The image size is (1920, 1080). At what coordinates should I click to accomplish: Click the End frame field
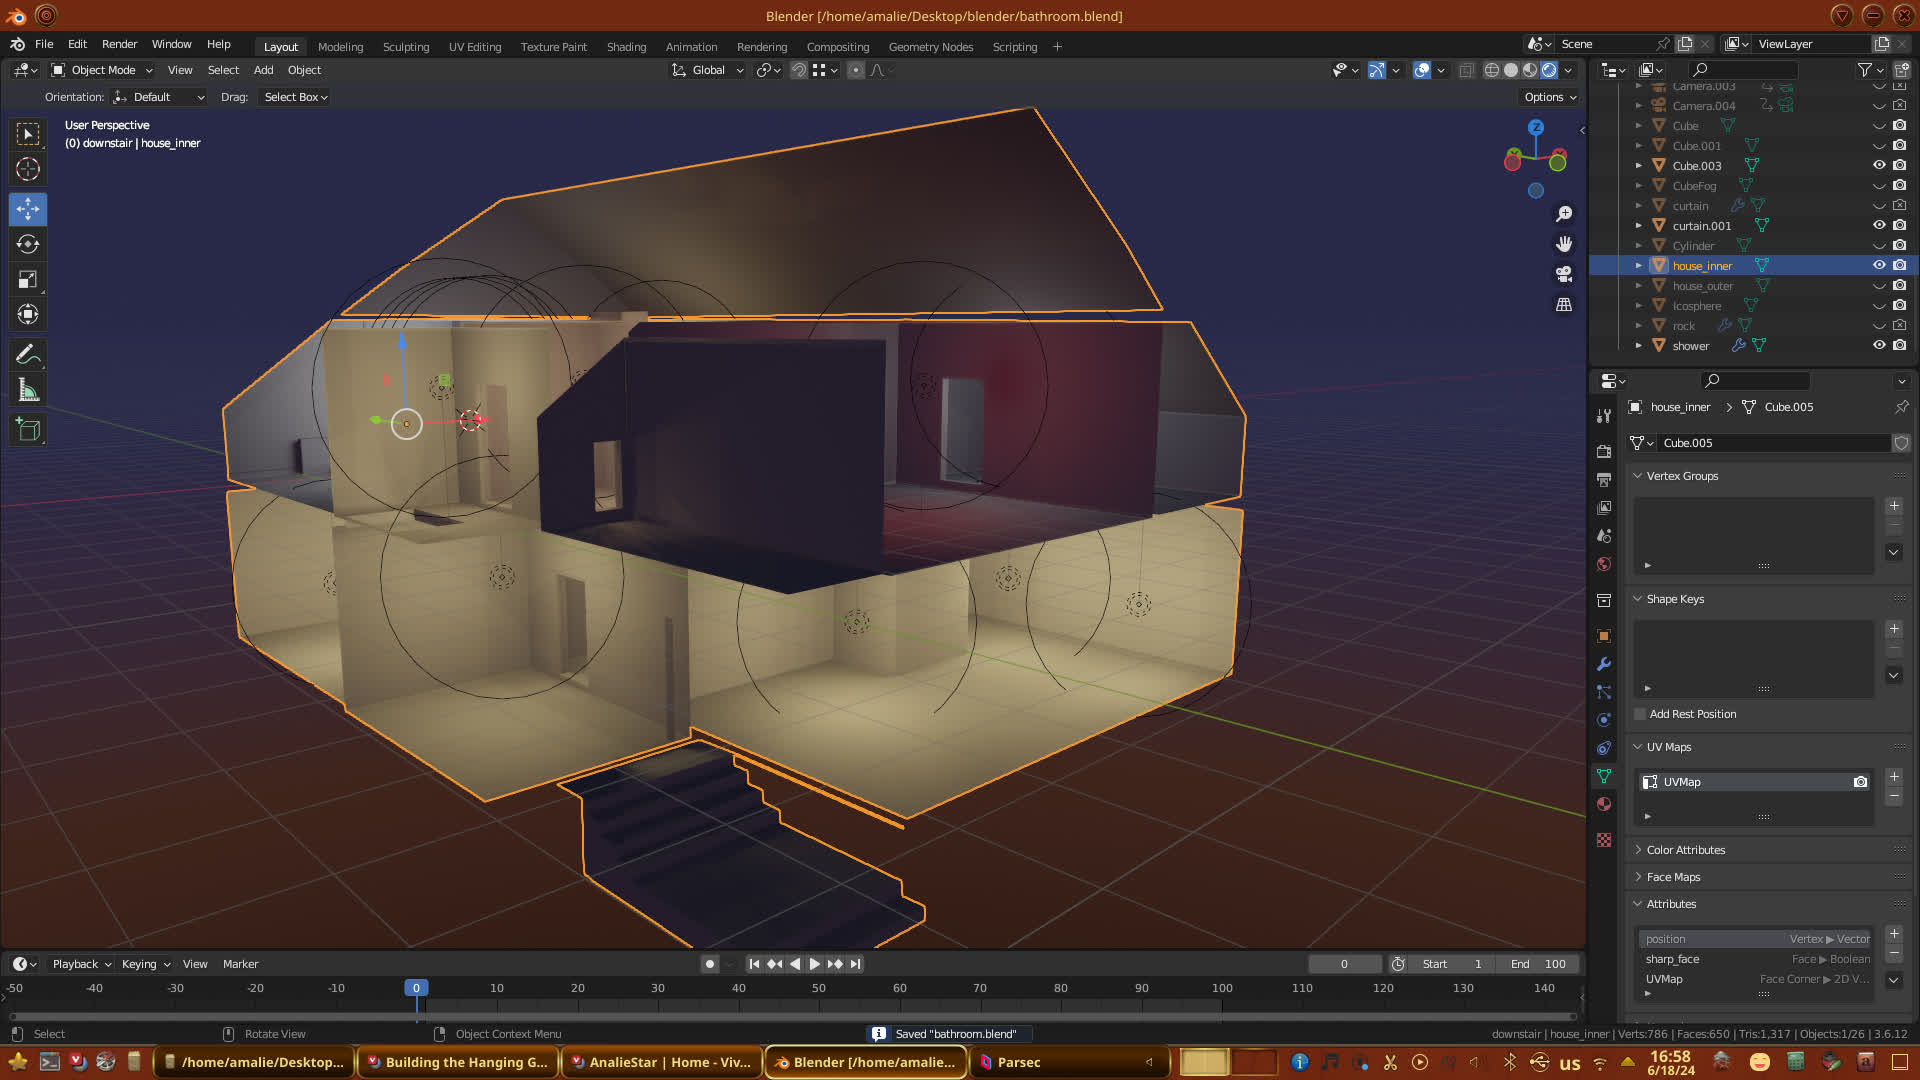[x=1539, y=964]
